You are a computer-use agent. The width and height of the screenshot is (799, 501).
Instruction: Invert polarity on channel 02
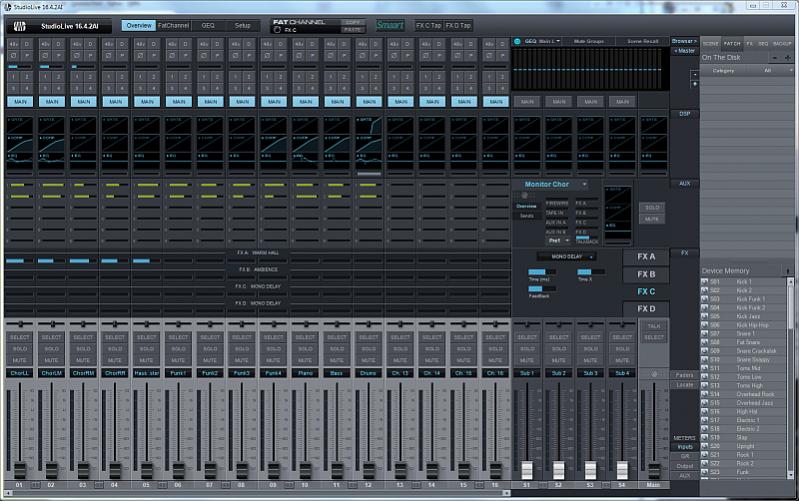click(45, 55)
